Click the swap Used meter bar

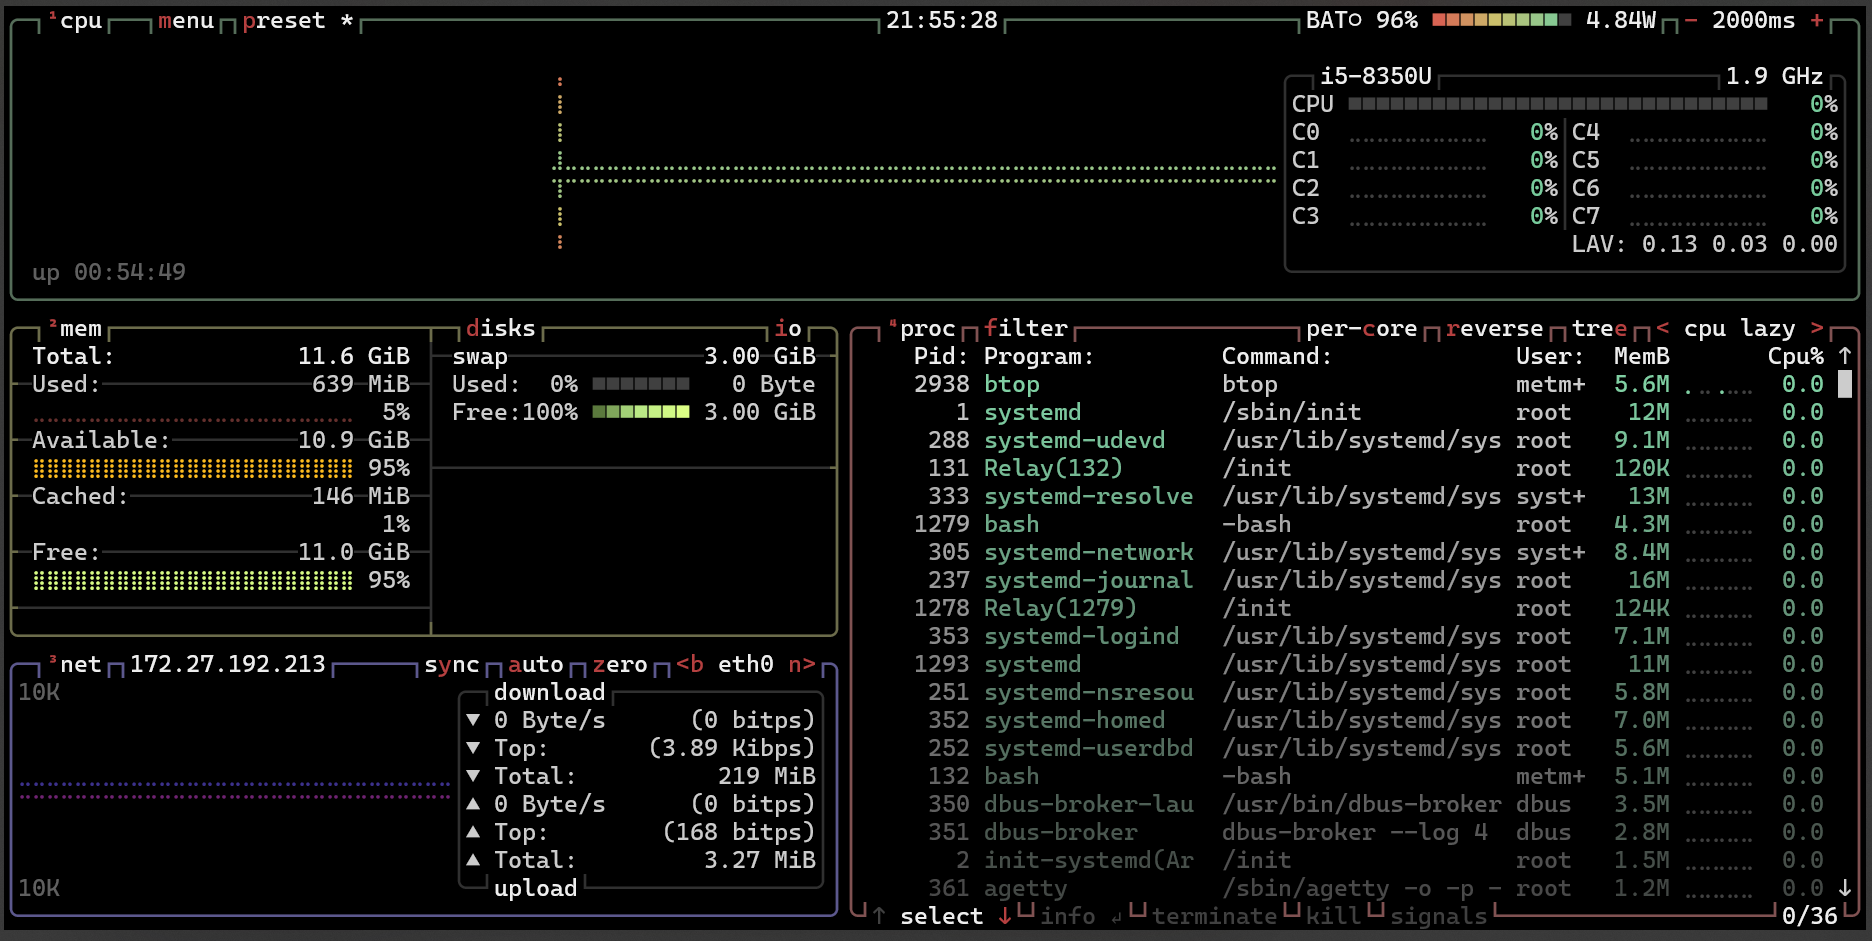pos(641,384)
